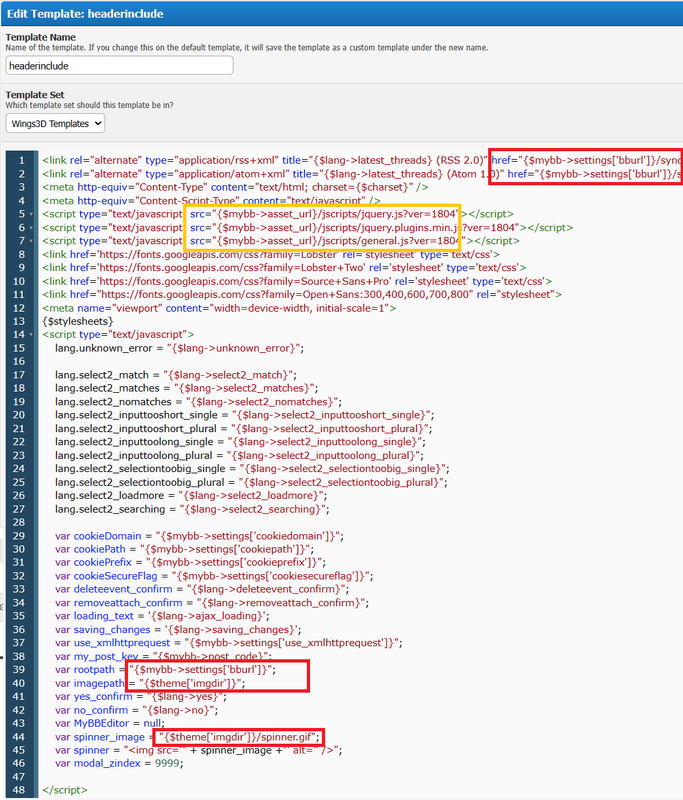Image resolution: width=683 pixels, height=800 pixels.
Task: Click the var loading_text code line
Action: 163,616
